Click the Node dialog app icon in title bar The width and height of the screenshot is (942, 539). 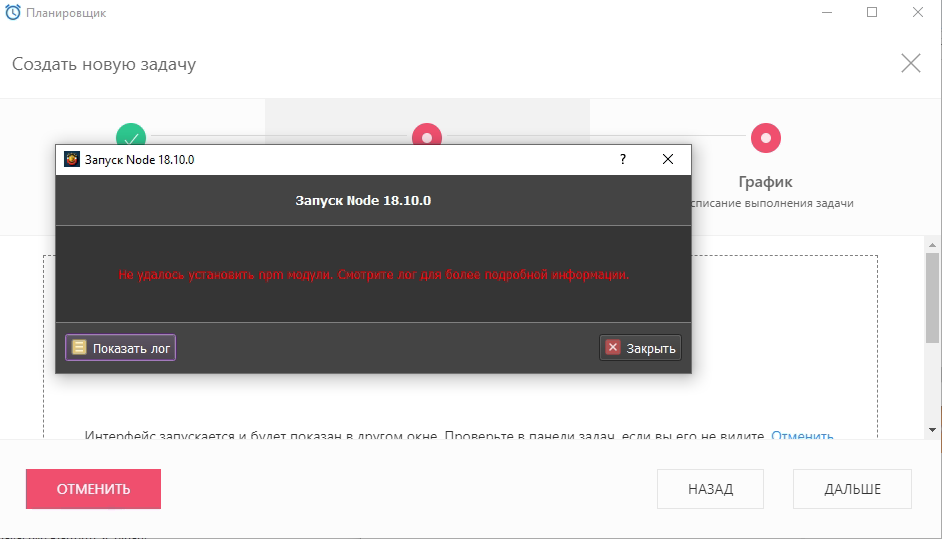tap(71, 159)
